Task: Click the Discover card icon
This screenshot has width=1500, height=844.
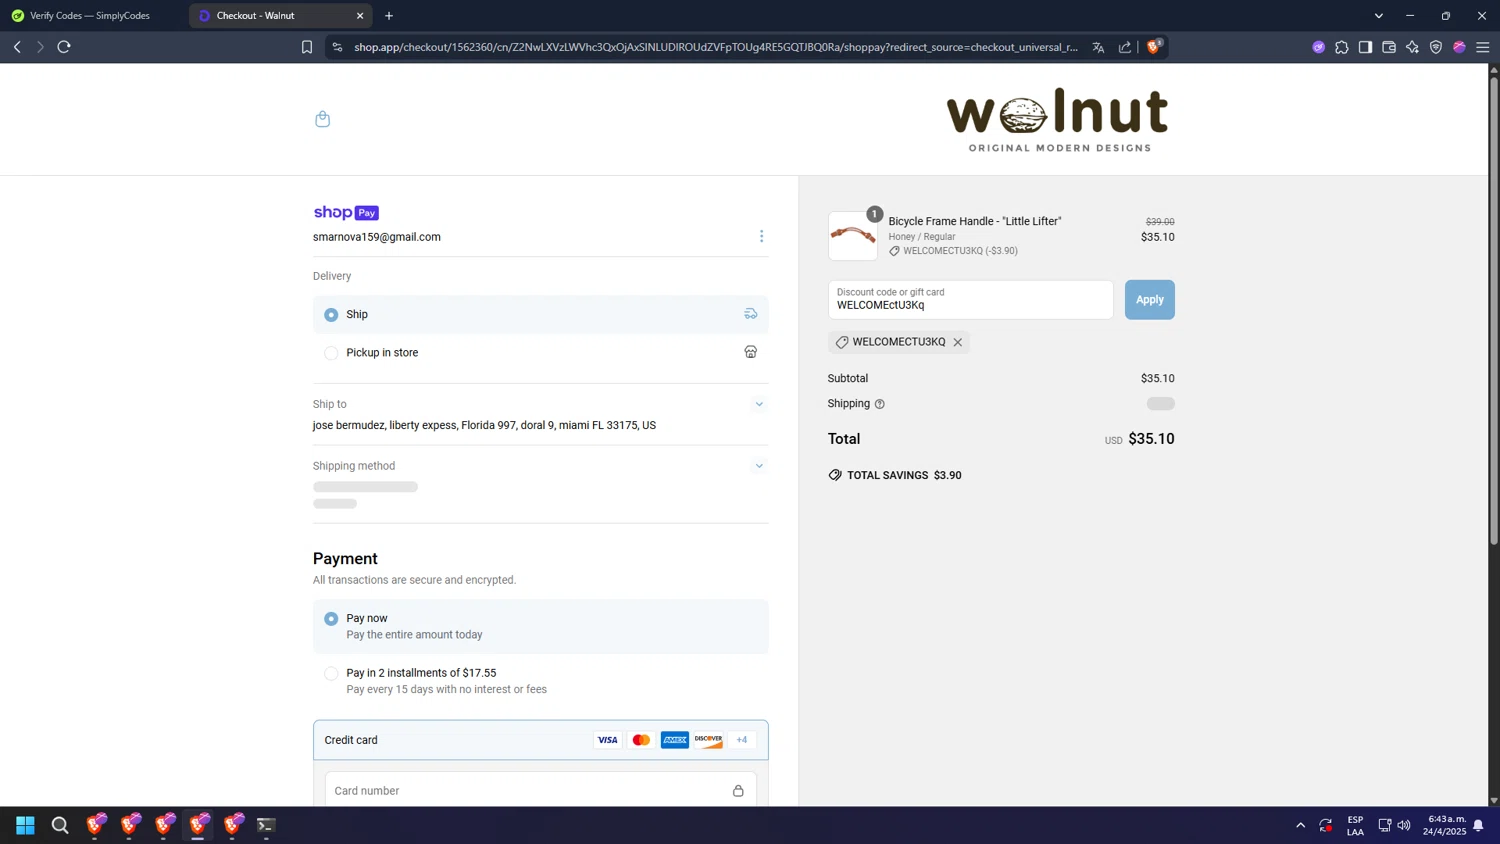Action: click(x=708, y=740)
